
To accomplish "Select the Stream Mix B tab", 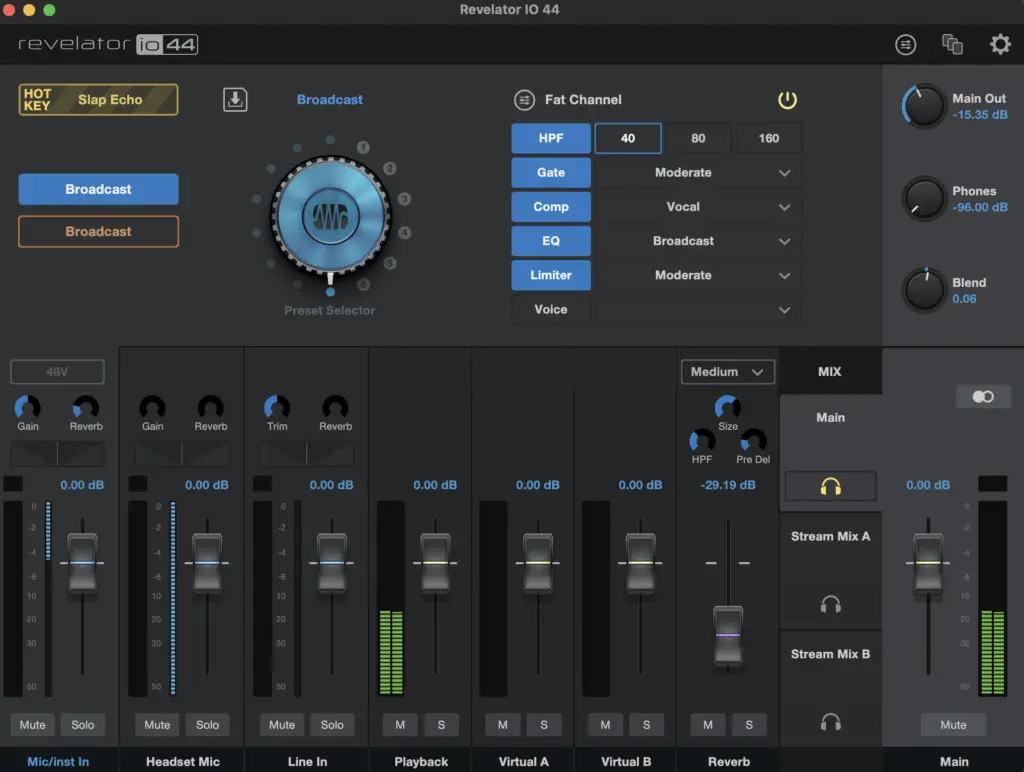I will pos(831,654).
